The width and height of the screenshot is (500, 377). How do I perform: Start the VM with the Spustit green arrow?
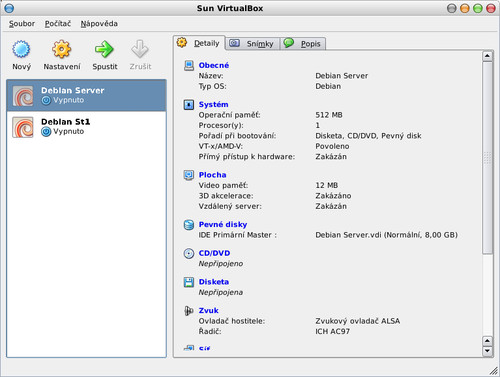(x=104, y=49)
